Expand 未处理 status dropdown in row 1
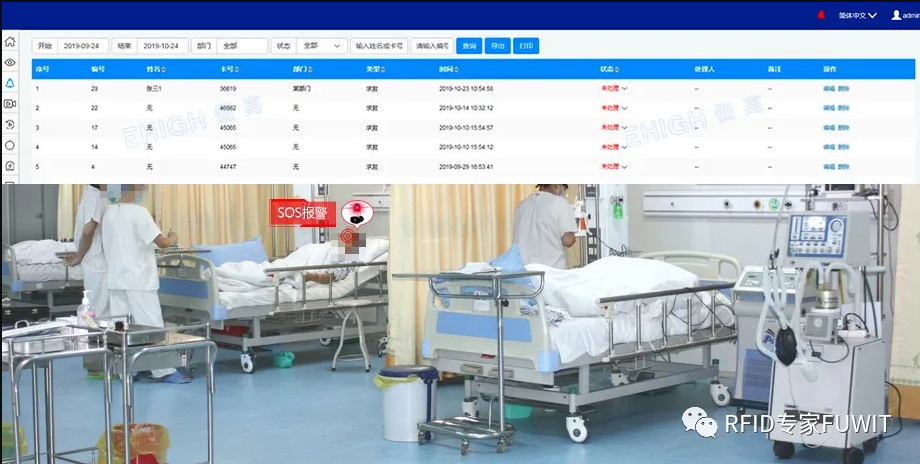The height and width of the screenshot is (464, 920). [614, 89]
